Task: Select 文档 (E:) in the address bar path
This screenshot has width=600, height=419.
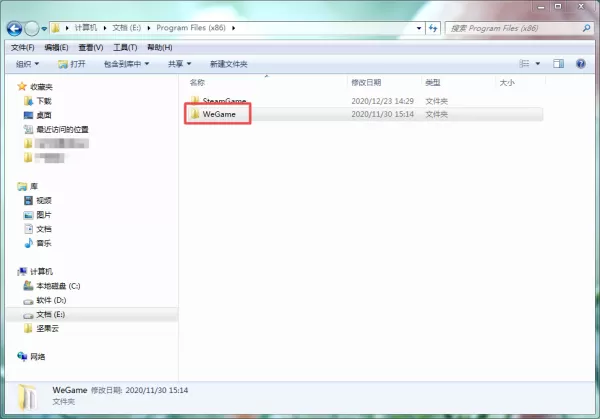Action: pos(127,28)
